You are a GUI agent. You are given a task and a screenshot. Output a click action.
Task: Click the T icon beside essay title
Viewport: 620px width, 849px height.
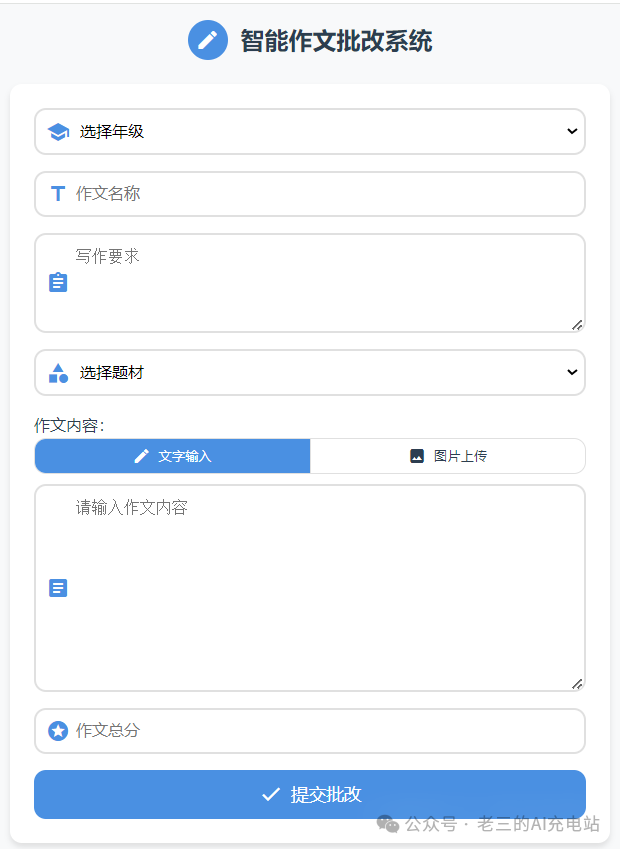(x=58, y=194)
